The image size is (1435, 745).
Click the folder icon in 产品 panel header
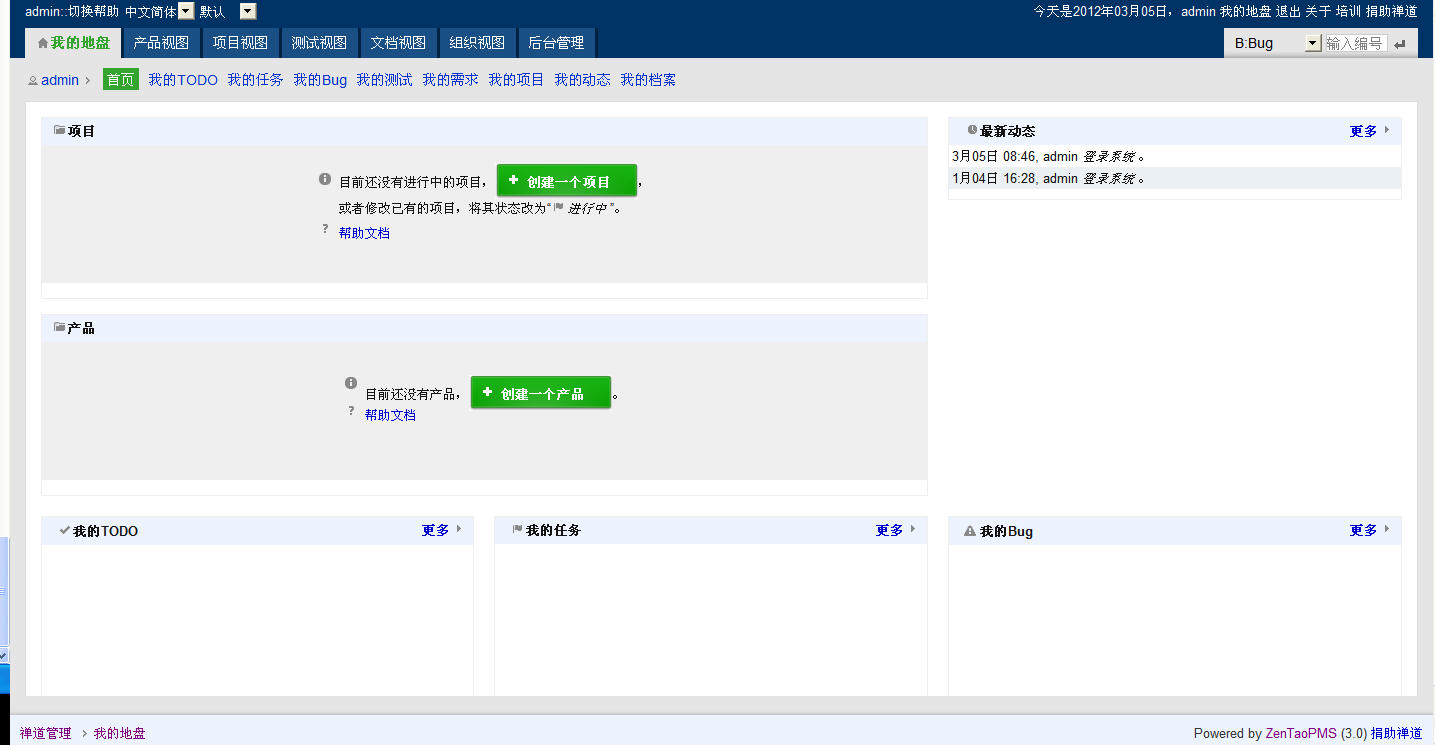pos(59,327)
